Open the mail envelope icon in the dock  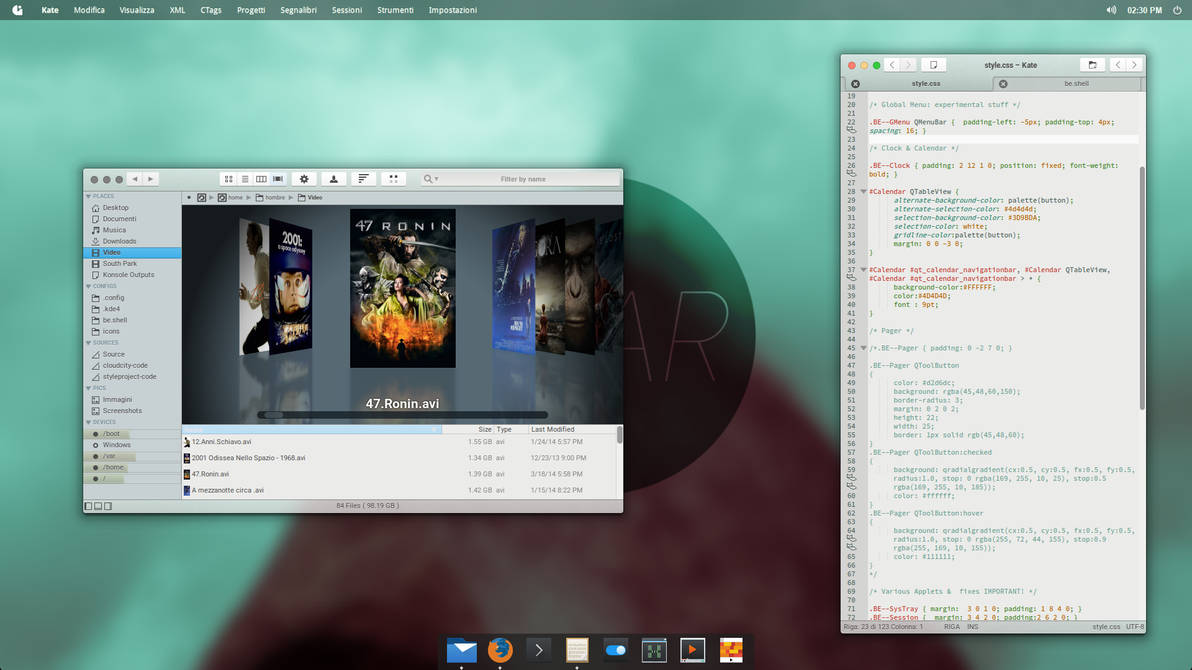pos(461,651)
